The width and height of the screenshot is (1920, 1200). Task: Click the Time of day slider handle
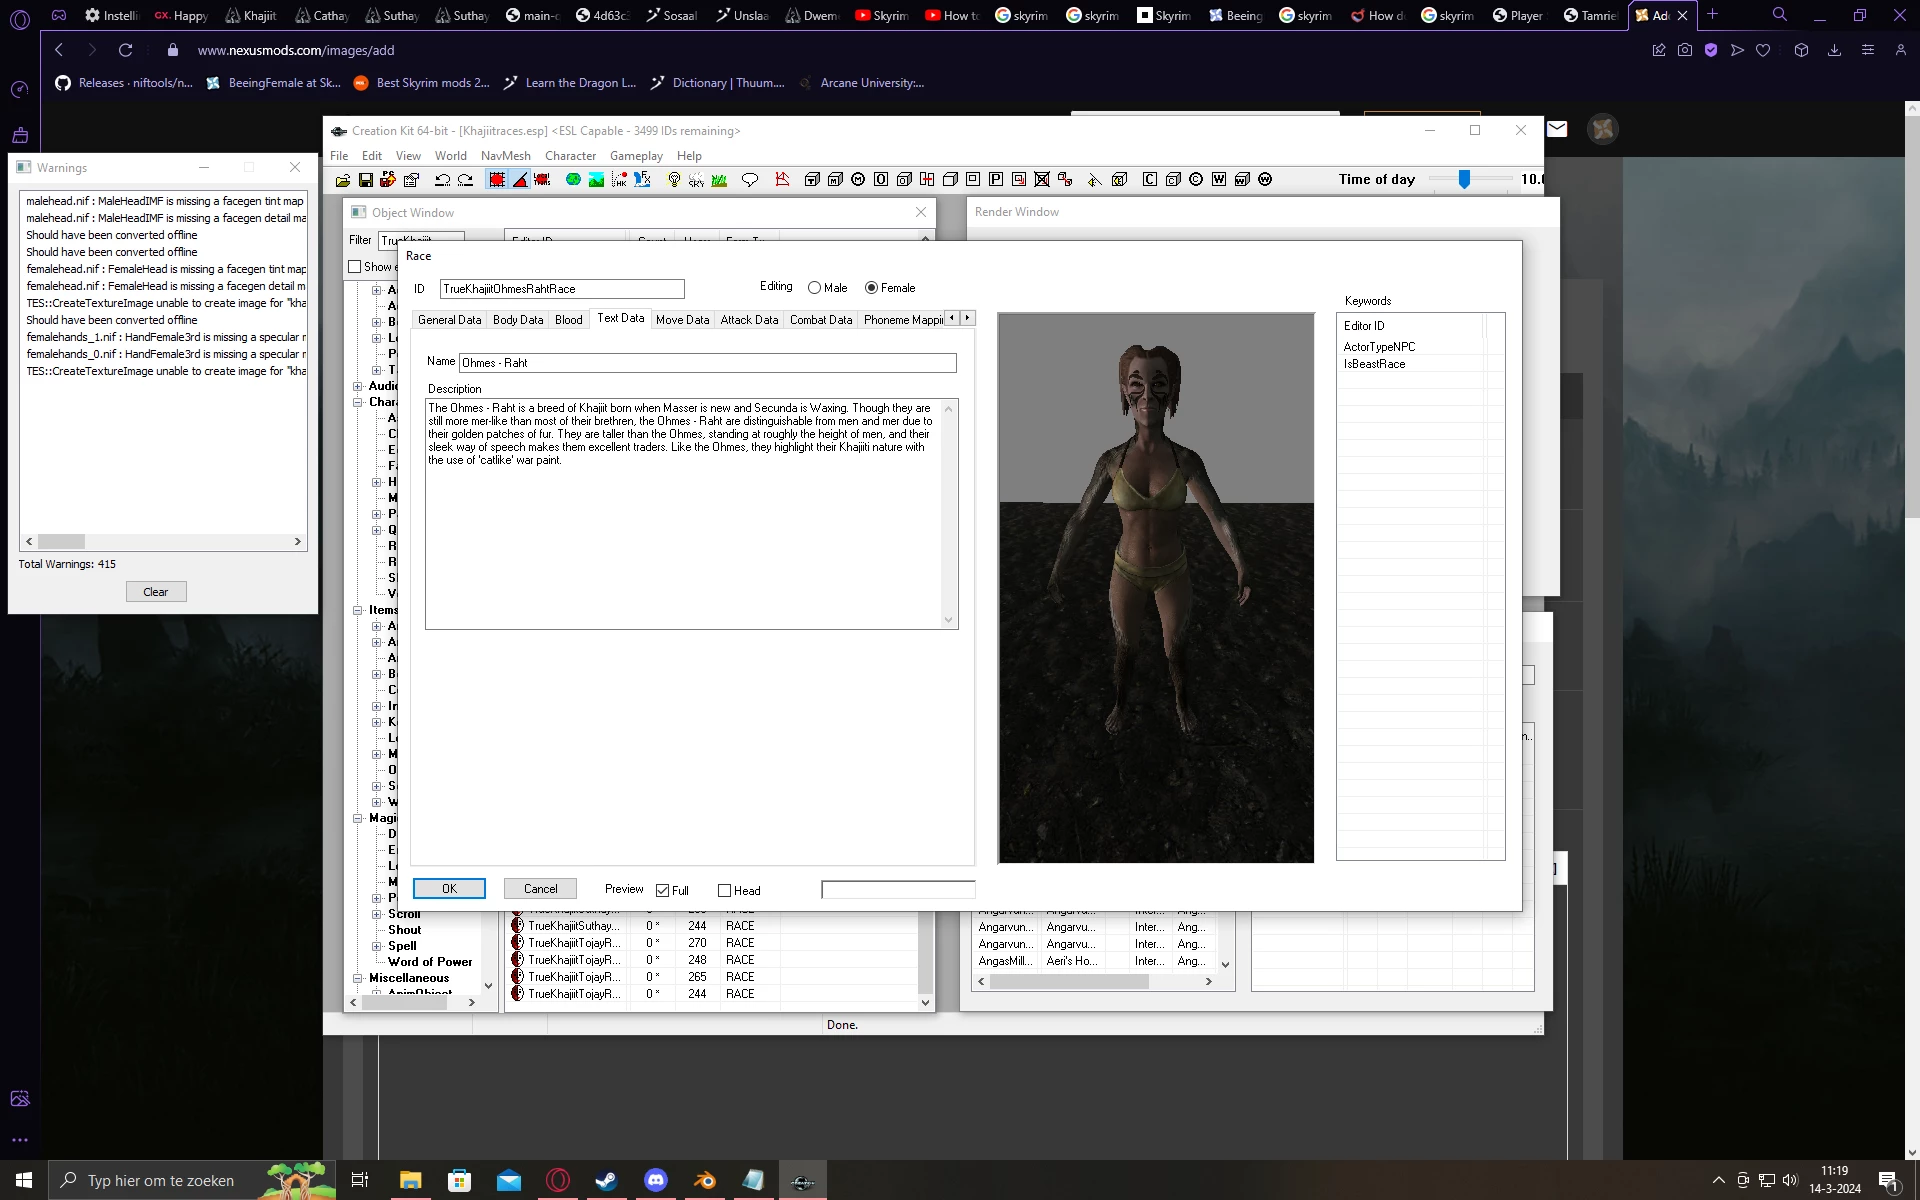tap(1464, 179)
